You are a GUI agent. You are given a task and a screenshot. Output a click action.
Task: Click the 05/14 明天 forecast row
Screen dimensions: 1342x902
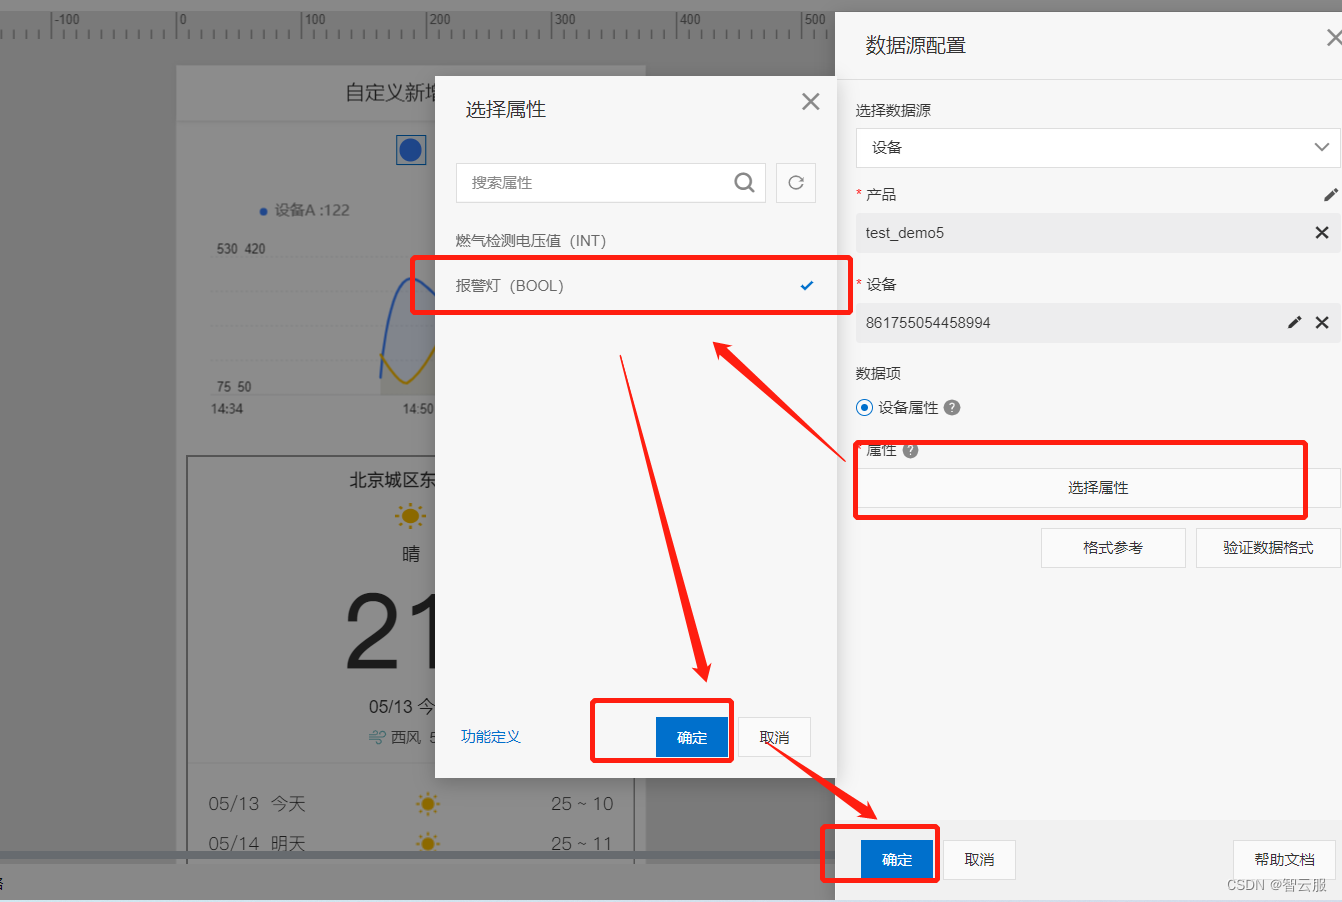click(411, 844)
